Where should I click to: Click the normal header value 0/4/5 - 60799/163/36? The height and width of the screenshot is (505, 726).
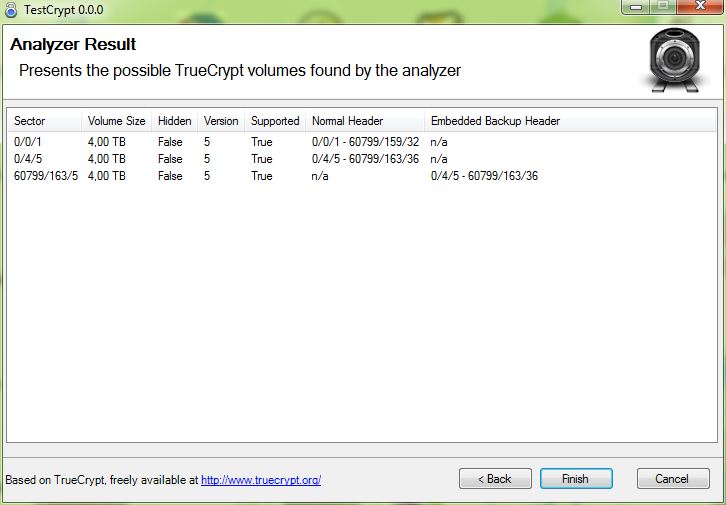pyautogui.click(x=365, y=159)
